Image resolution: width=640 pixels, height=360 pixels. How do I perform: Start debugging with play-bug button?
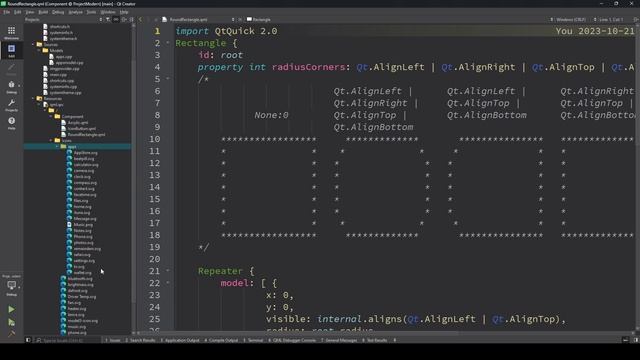[11, 322]
